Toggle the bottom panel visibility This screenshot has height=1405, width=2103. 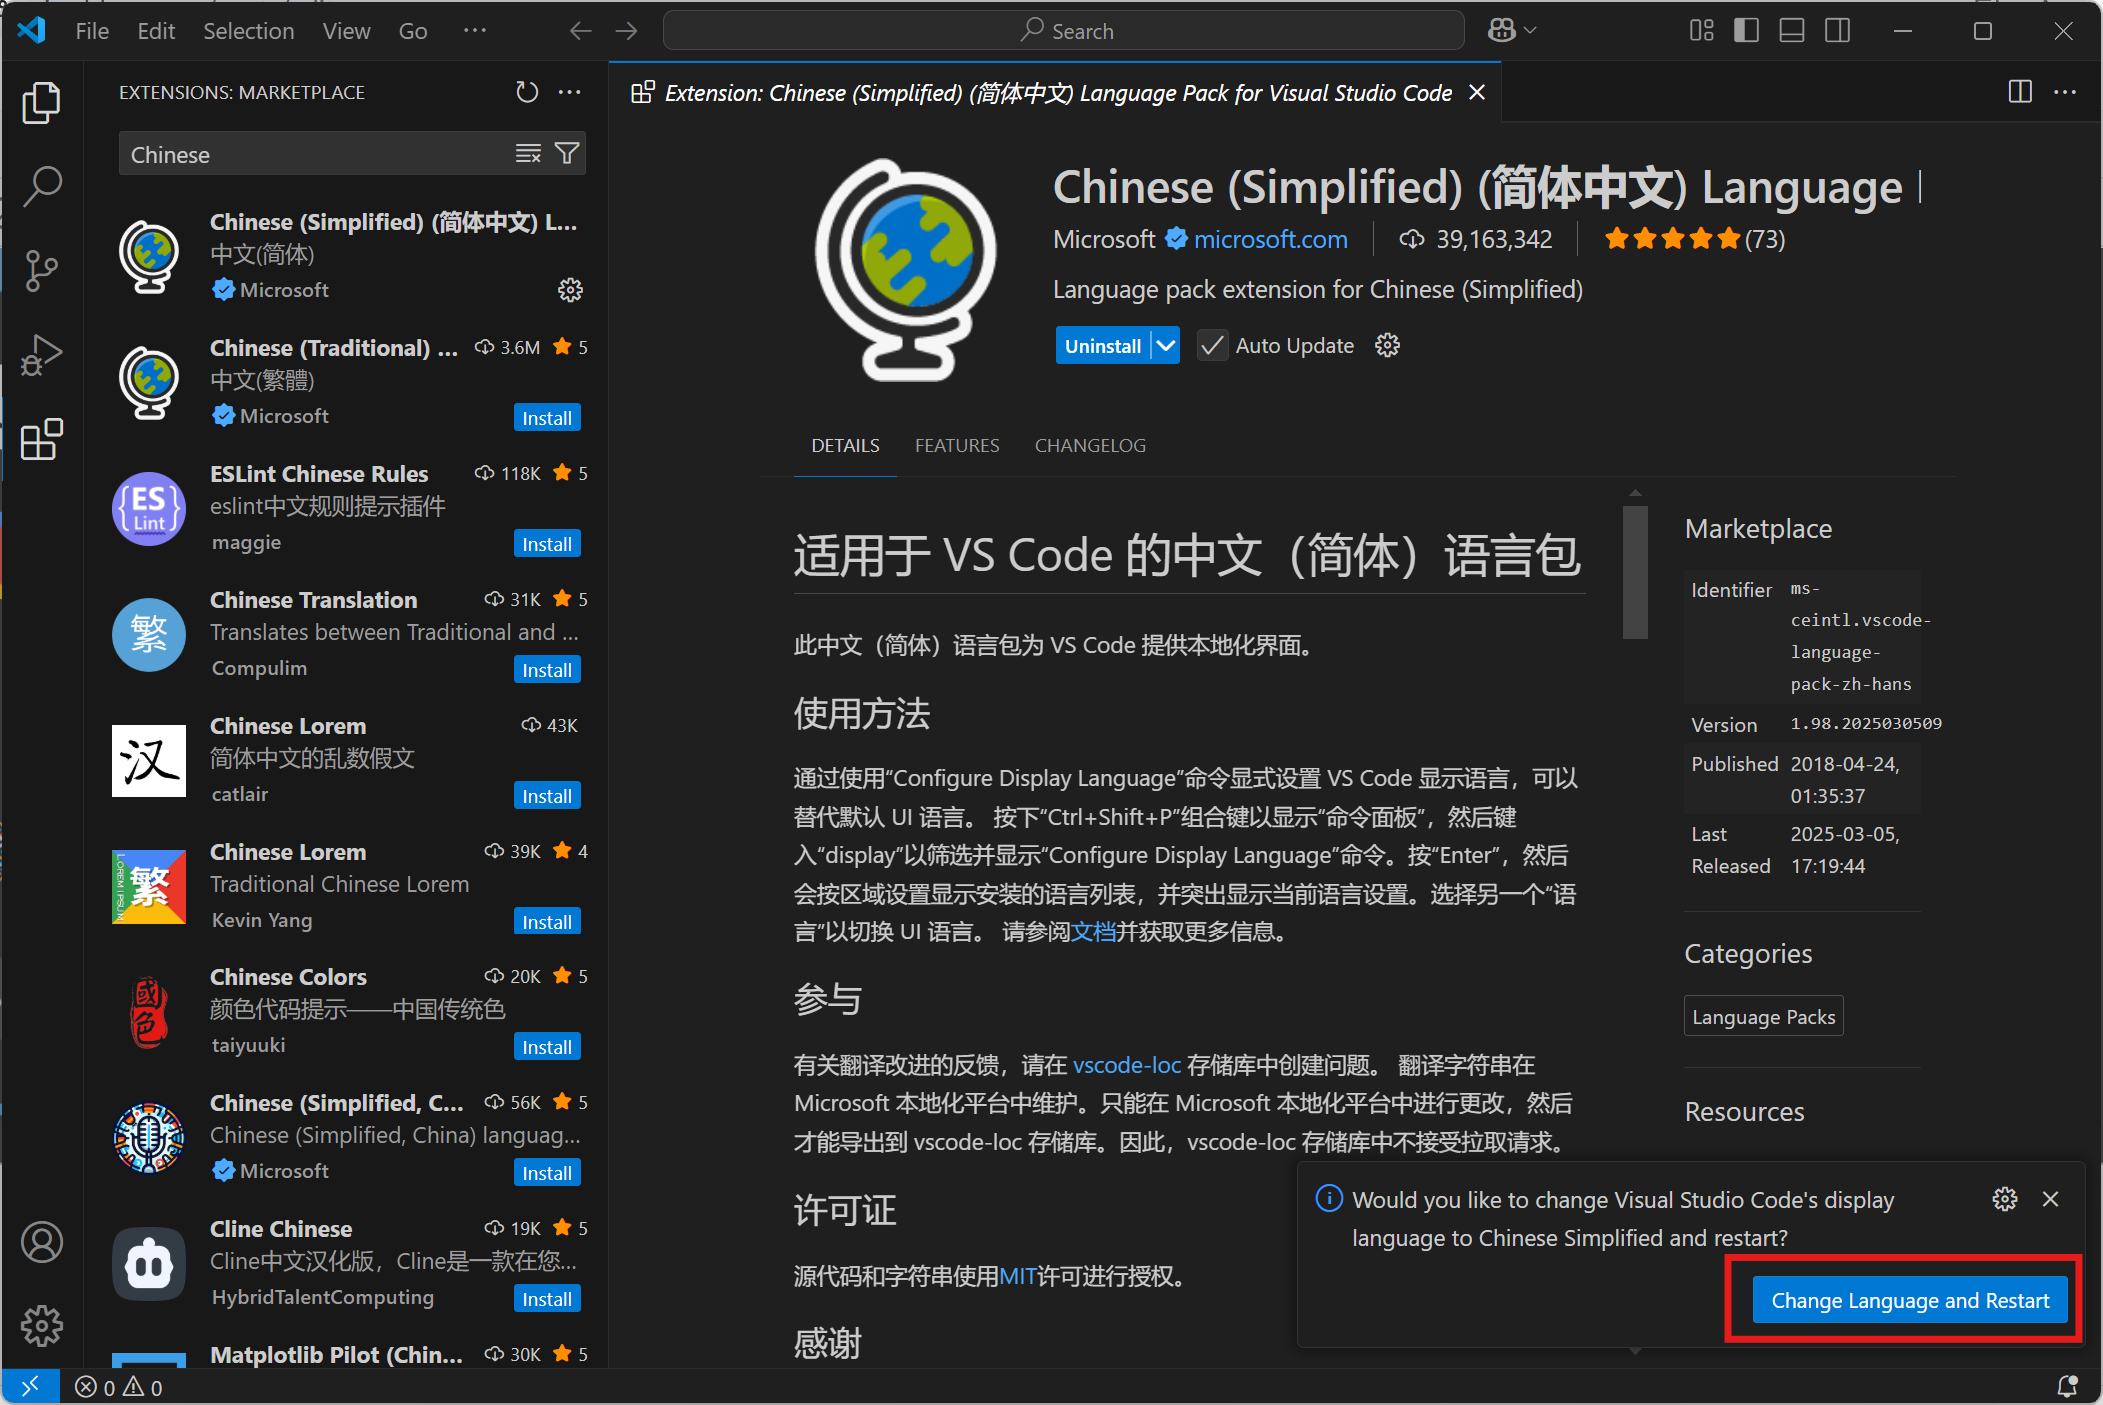click(1791, 31)
